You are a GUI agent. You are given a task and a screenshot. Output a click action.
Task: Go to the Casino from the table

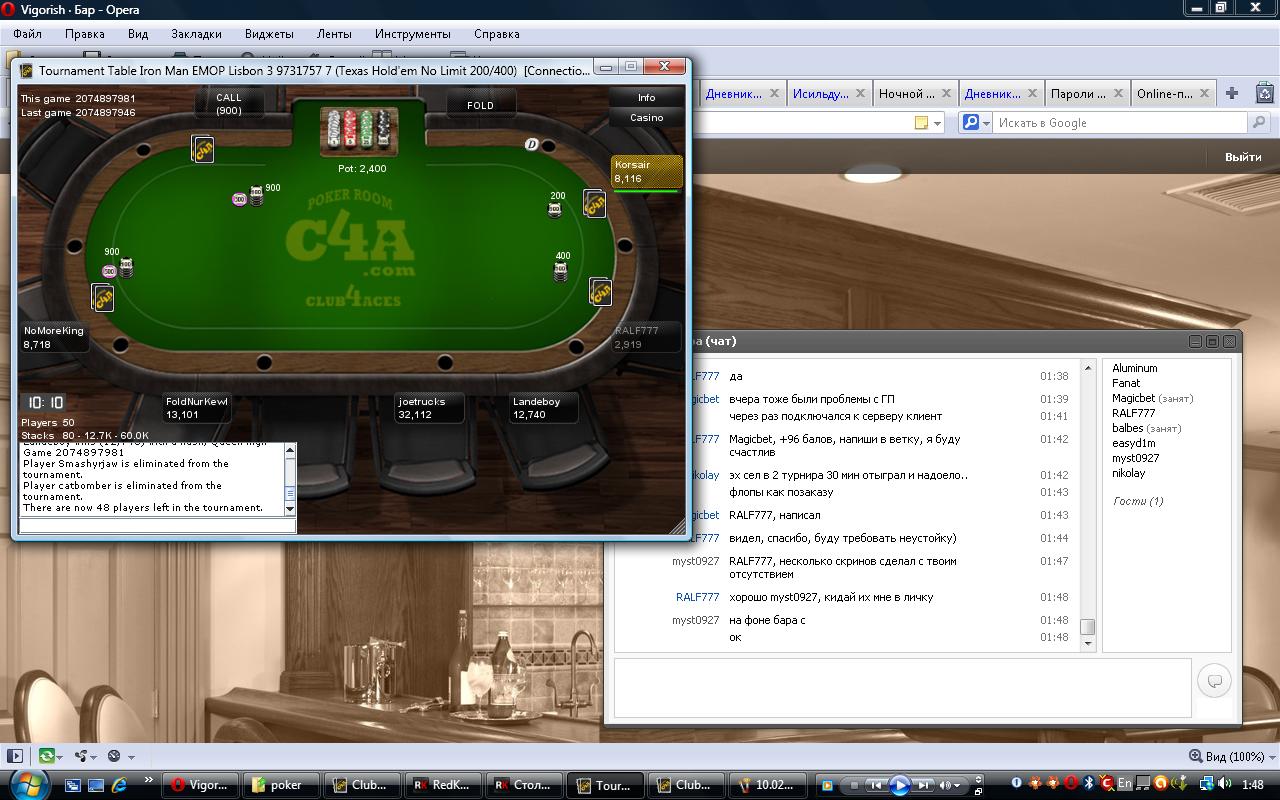(647, 117)
